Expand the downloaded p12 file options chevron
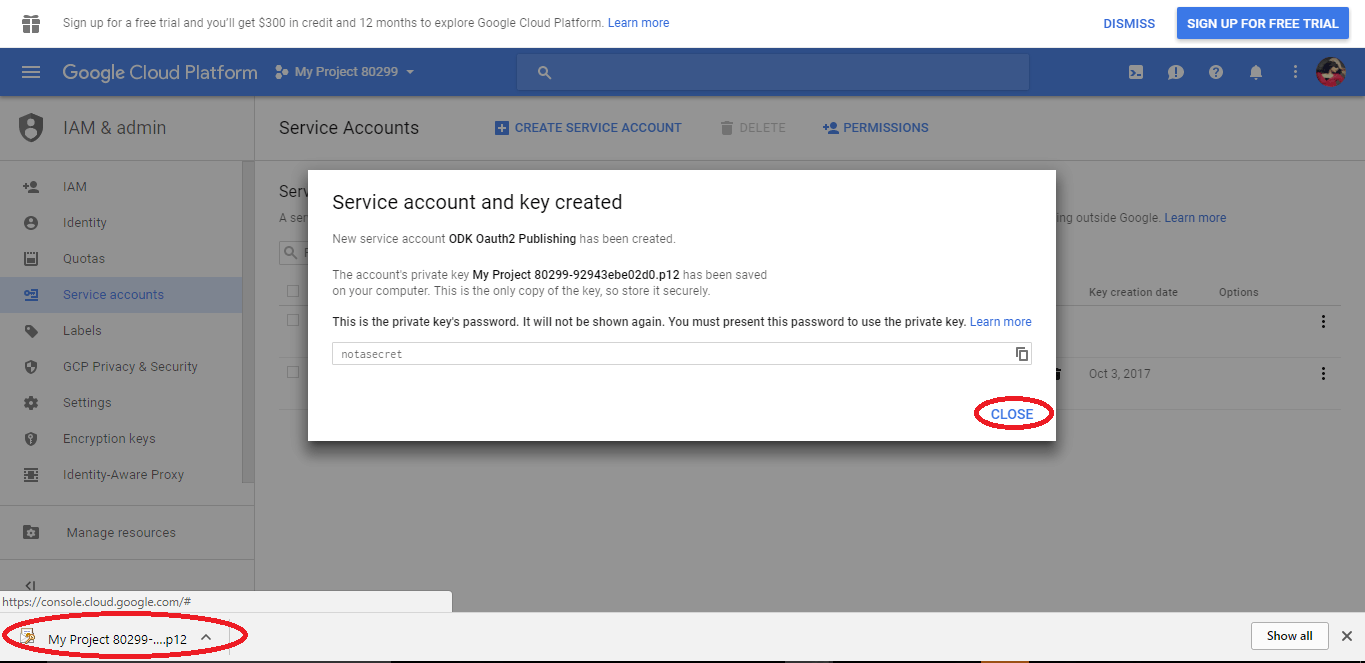 click(205, 638)
